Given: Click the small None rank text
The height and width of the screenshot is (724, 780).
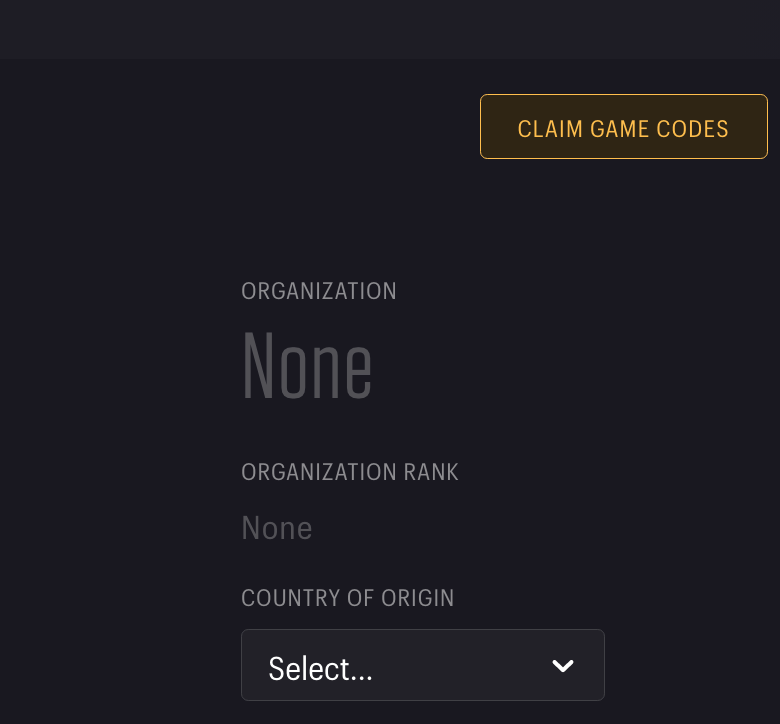Looking at the screenshot, I should pos(277,528).
